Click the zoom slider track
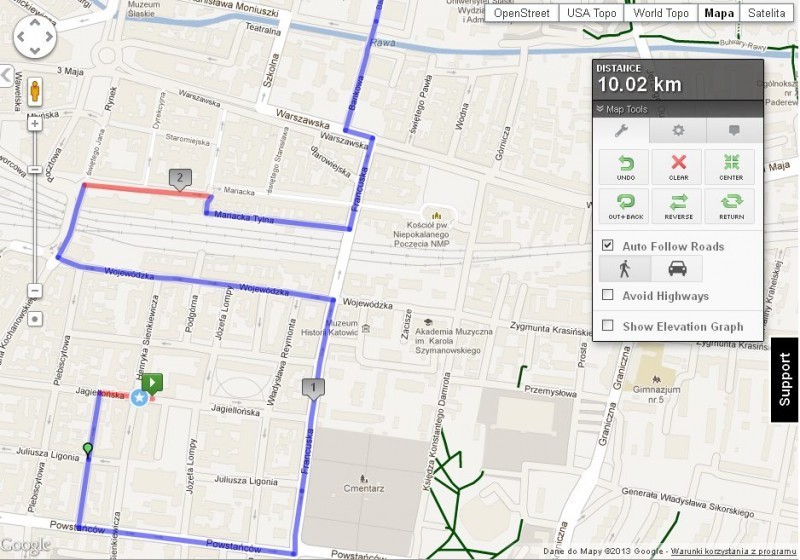Screen dimensions: 800x560 35,230
